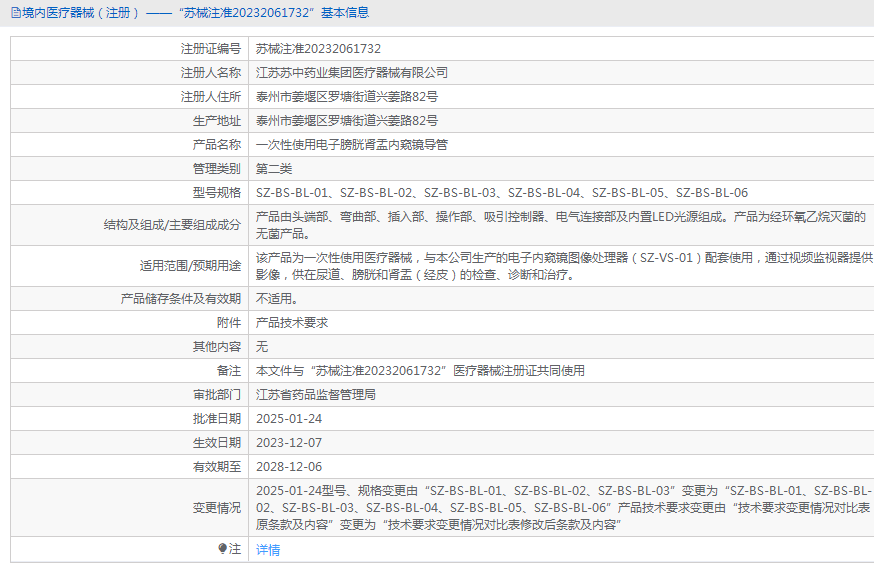Click the 注册人名称 label cell

point(211,73)
